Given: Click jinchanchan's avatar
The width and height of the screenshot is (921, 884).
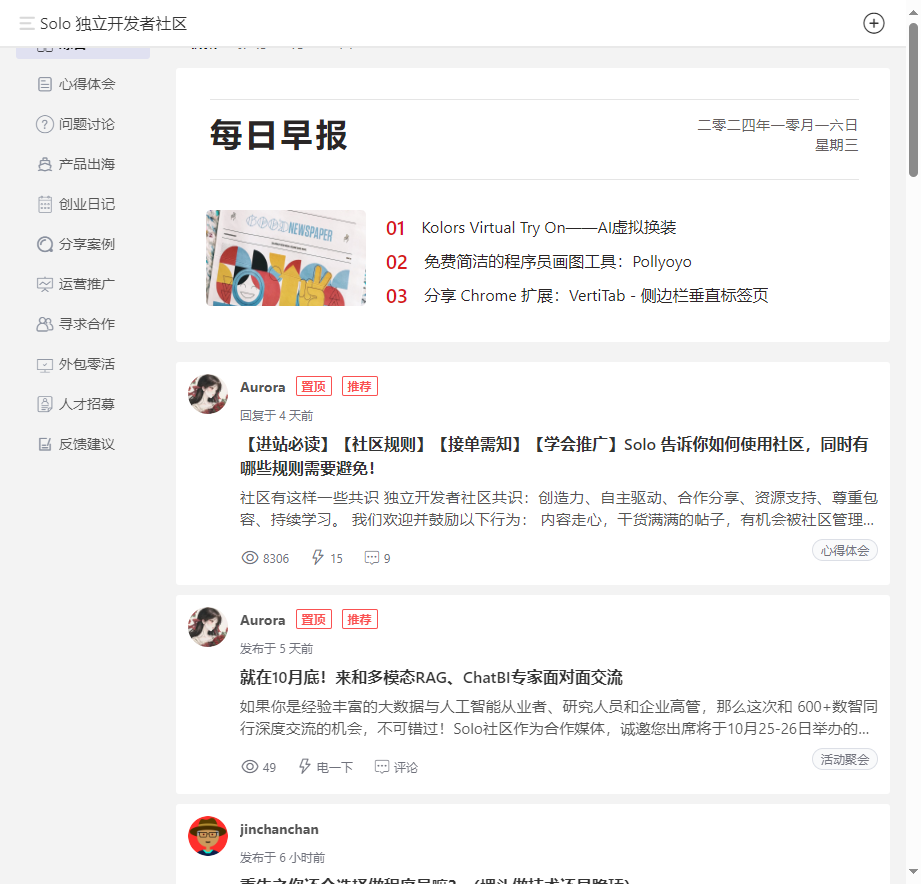Looking at the screenshot, I should point(208,836).
